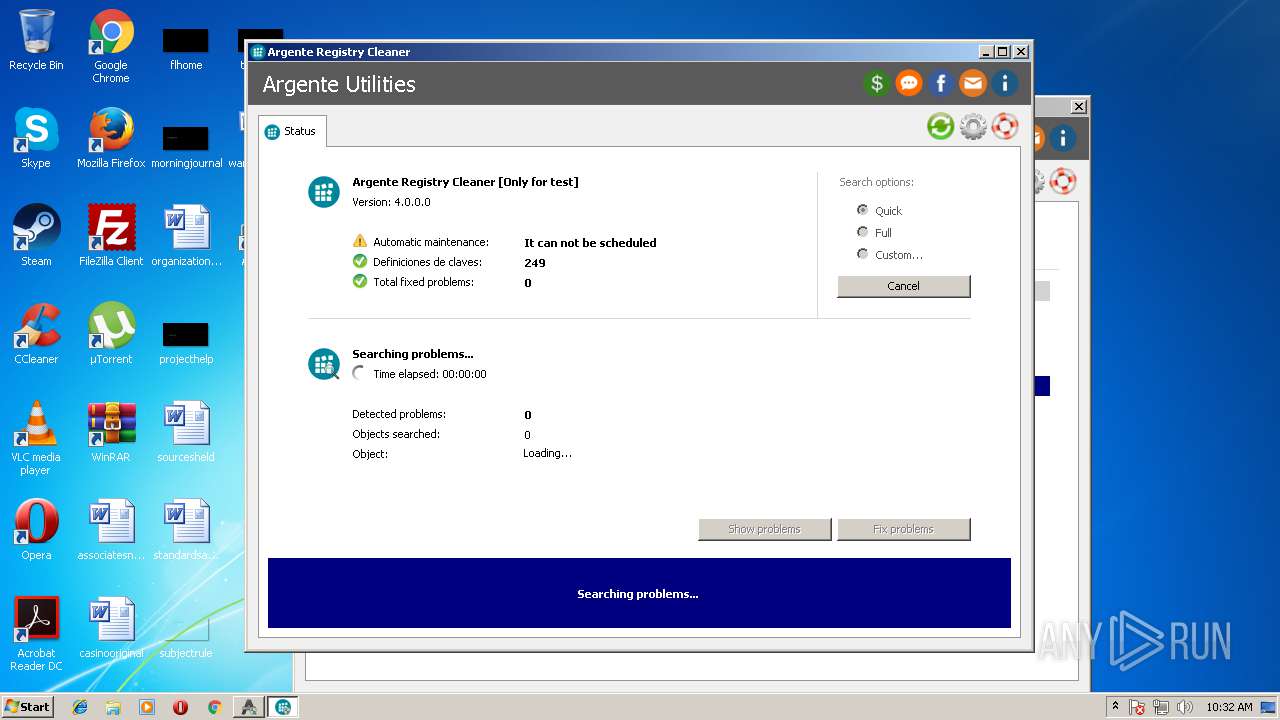1280x720 pixels.
Task: Click the Argente Registry Cleaner logo icon
Action: tap(324, 192)
